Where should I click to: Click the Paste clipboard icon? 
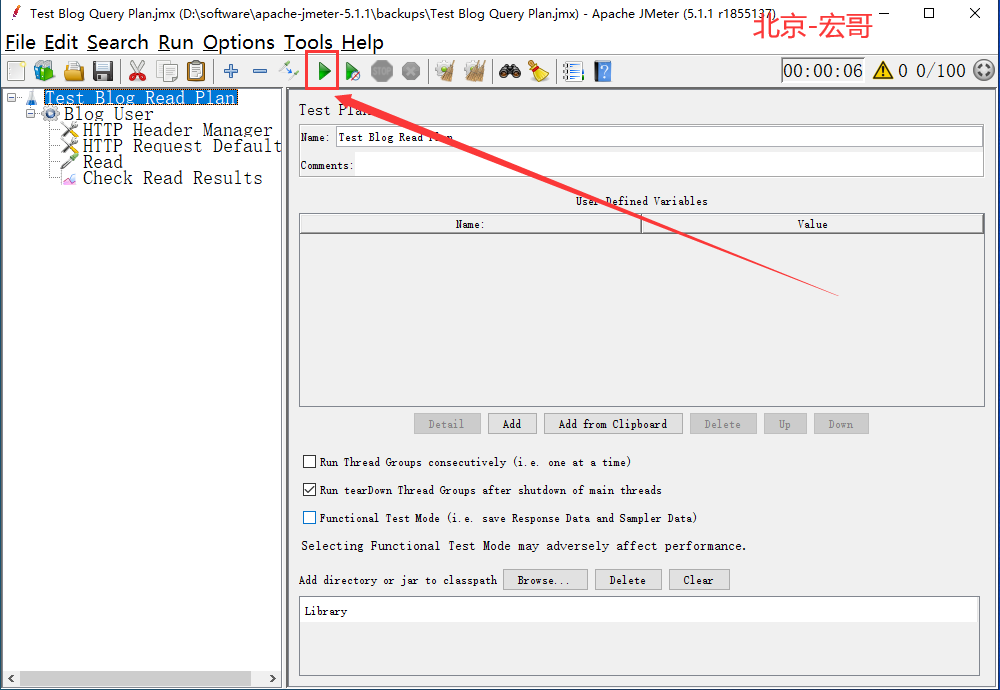[196, 71]
